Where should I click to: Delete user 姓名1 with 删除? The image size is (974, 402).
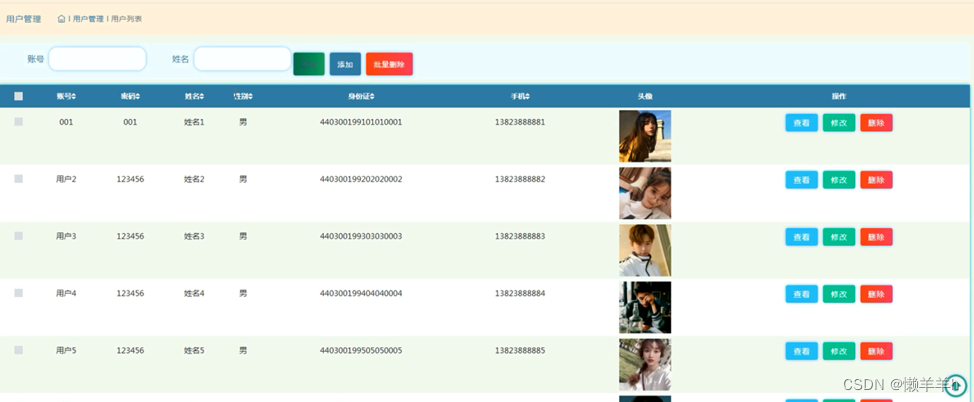point(876,123)
